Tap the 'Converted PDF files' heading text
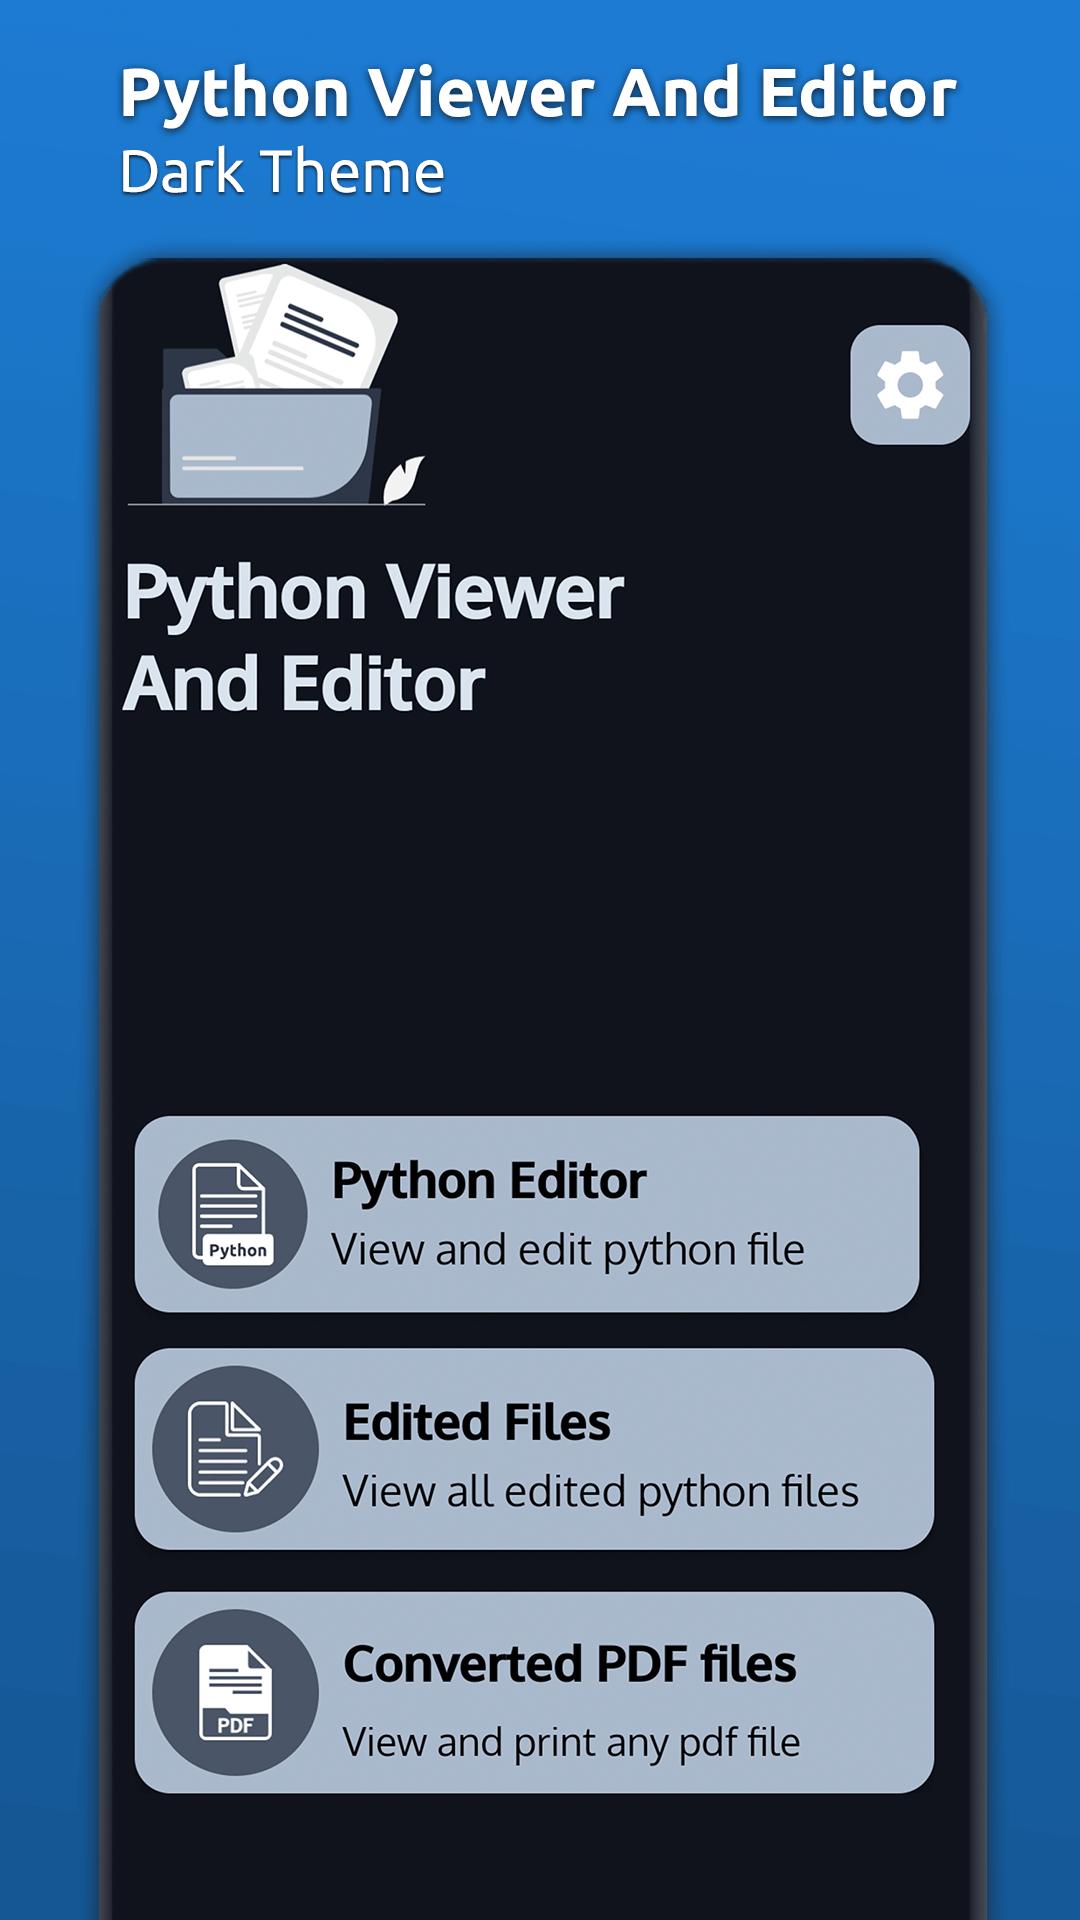1080x1920 pixels. coord(569,1665)
